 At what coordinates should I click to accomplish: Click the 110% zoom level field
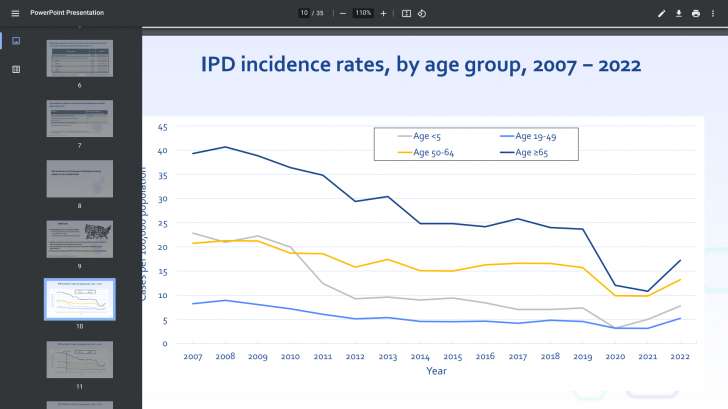[x=363, y=13]
